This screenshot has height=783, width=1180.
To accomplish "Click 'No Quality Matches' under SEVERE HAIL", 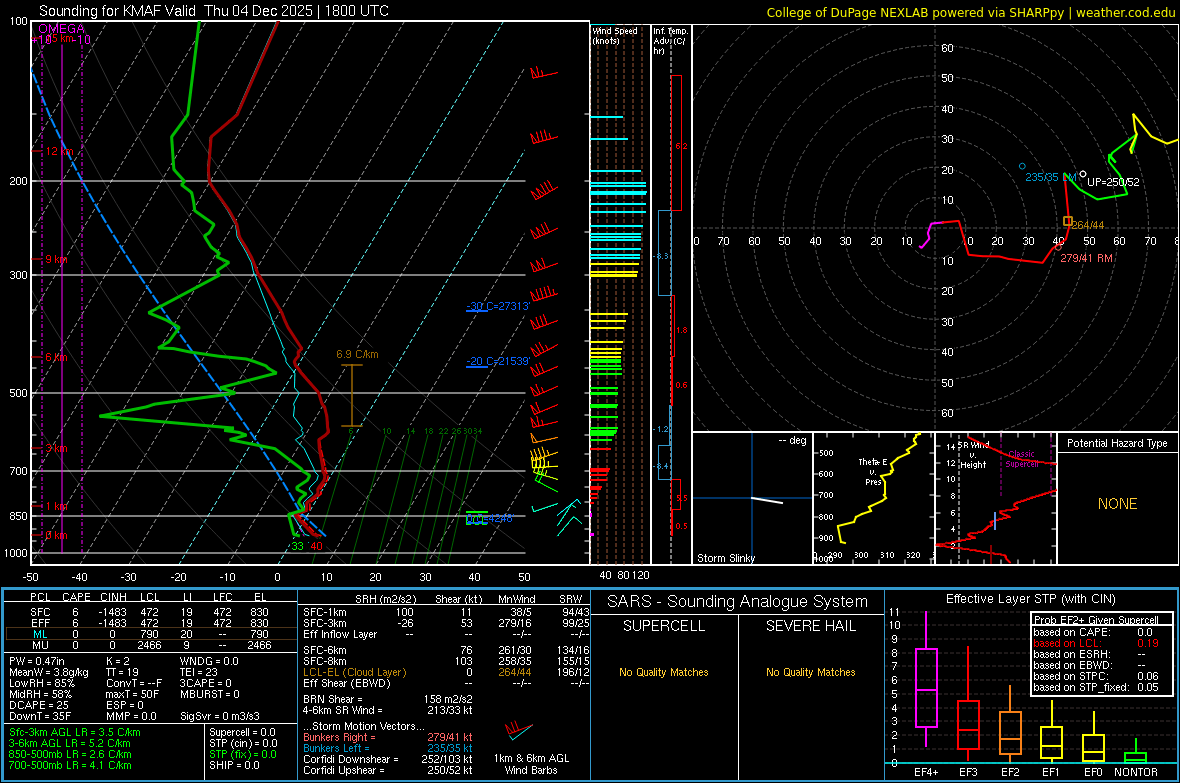I will point(810,672).
